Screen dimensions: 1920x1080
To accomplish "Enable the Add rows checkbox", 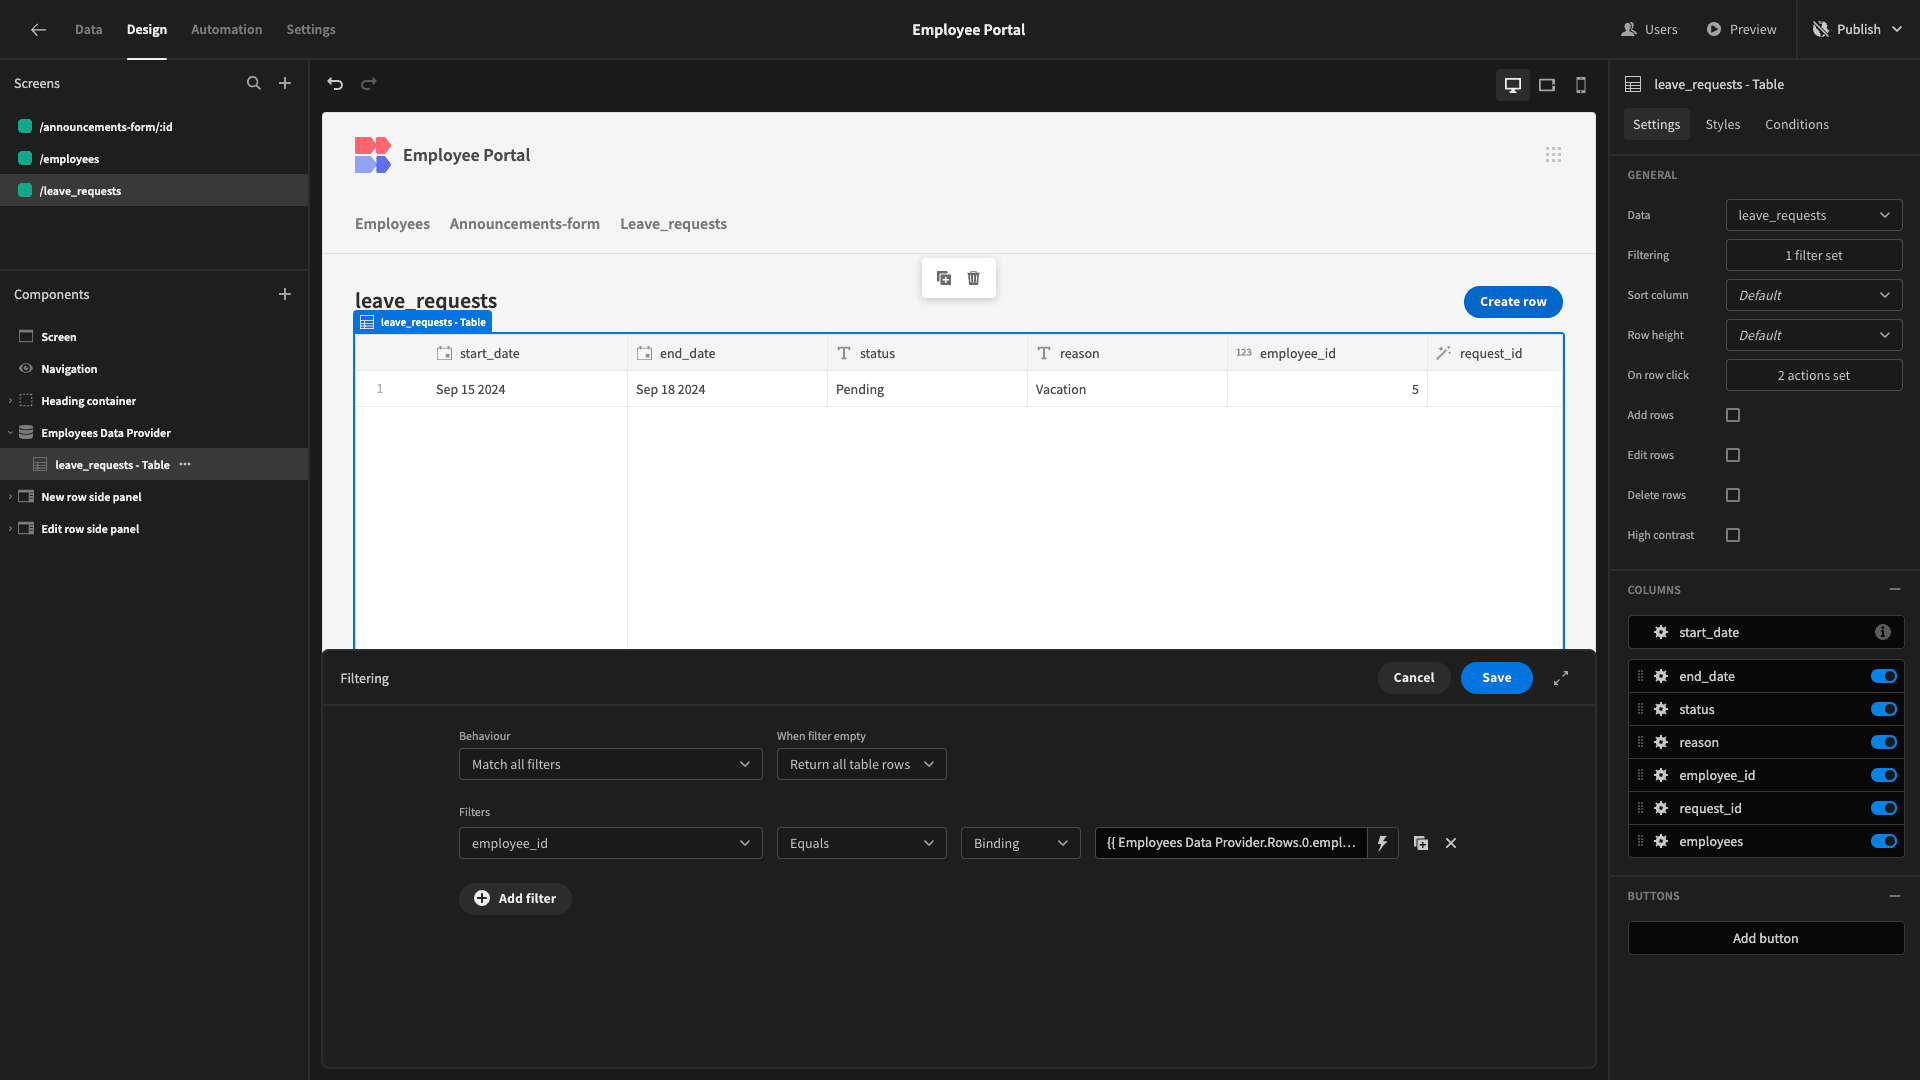I will point(1733,415).
